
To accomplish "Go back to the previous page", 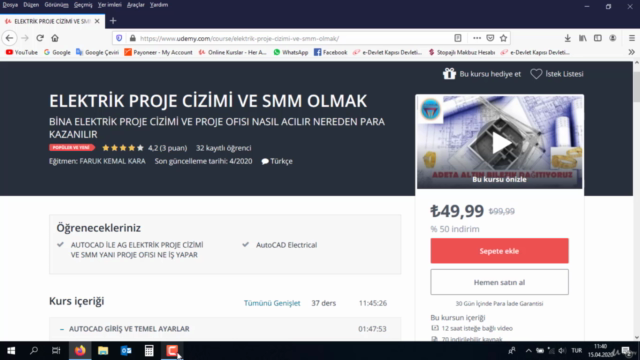I will [9, 38].
